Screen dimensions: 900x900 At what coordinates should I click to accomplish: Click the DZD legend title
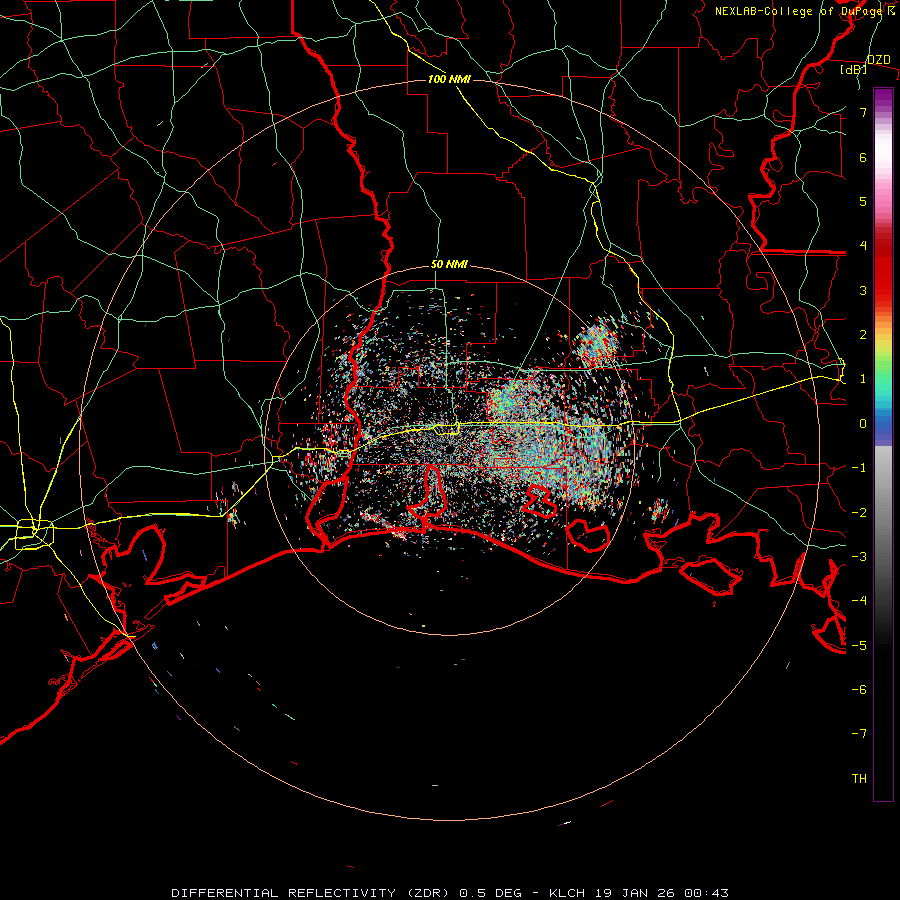click(878, 60)
